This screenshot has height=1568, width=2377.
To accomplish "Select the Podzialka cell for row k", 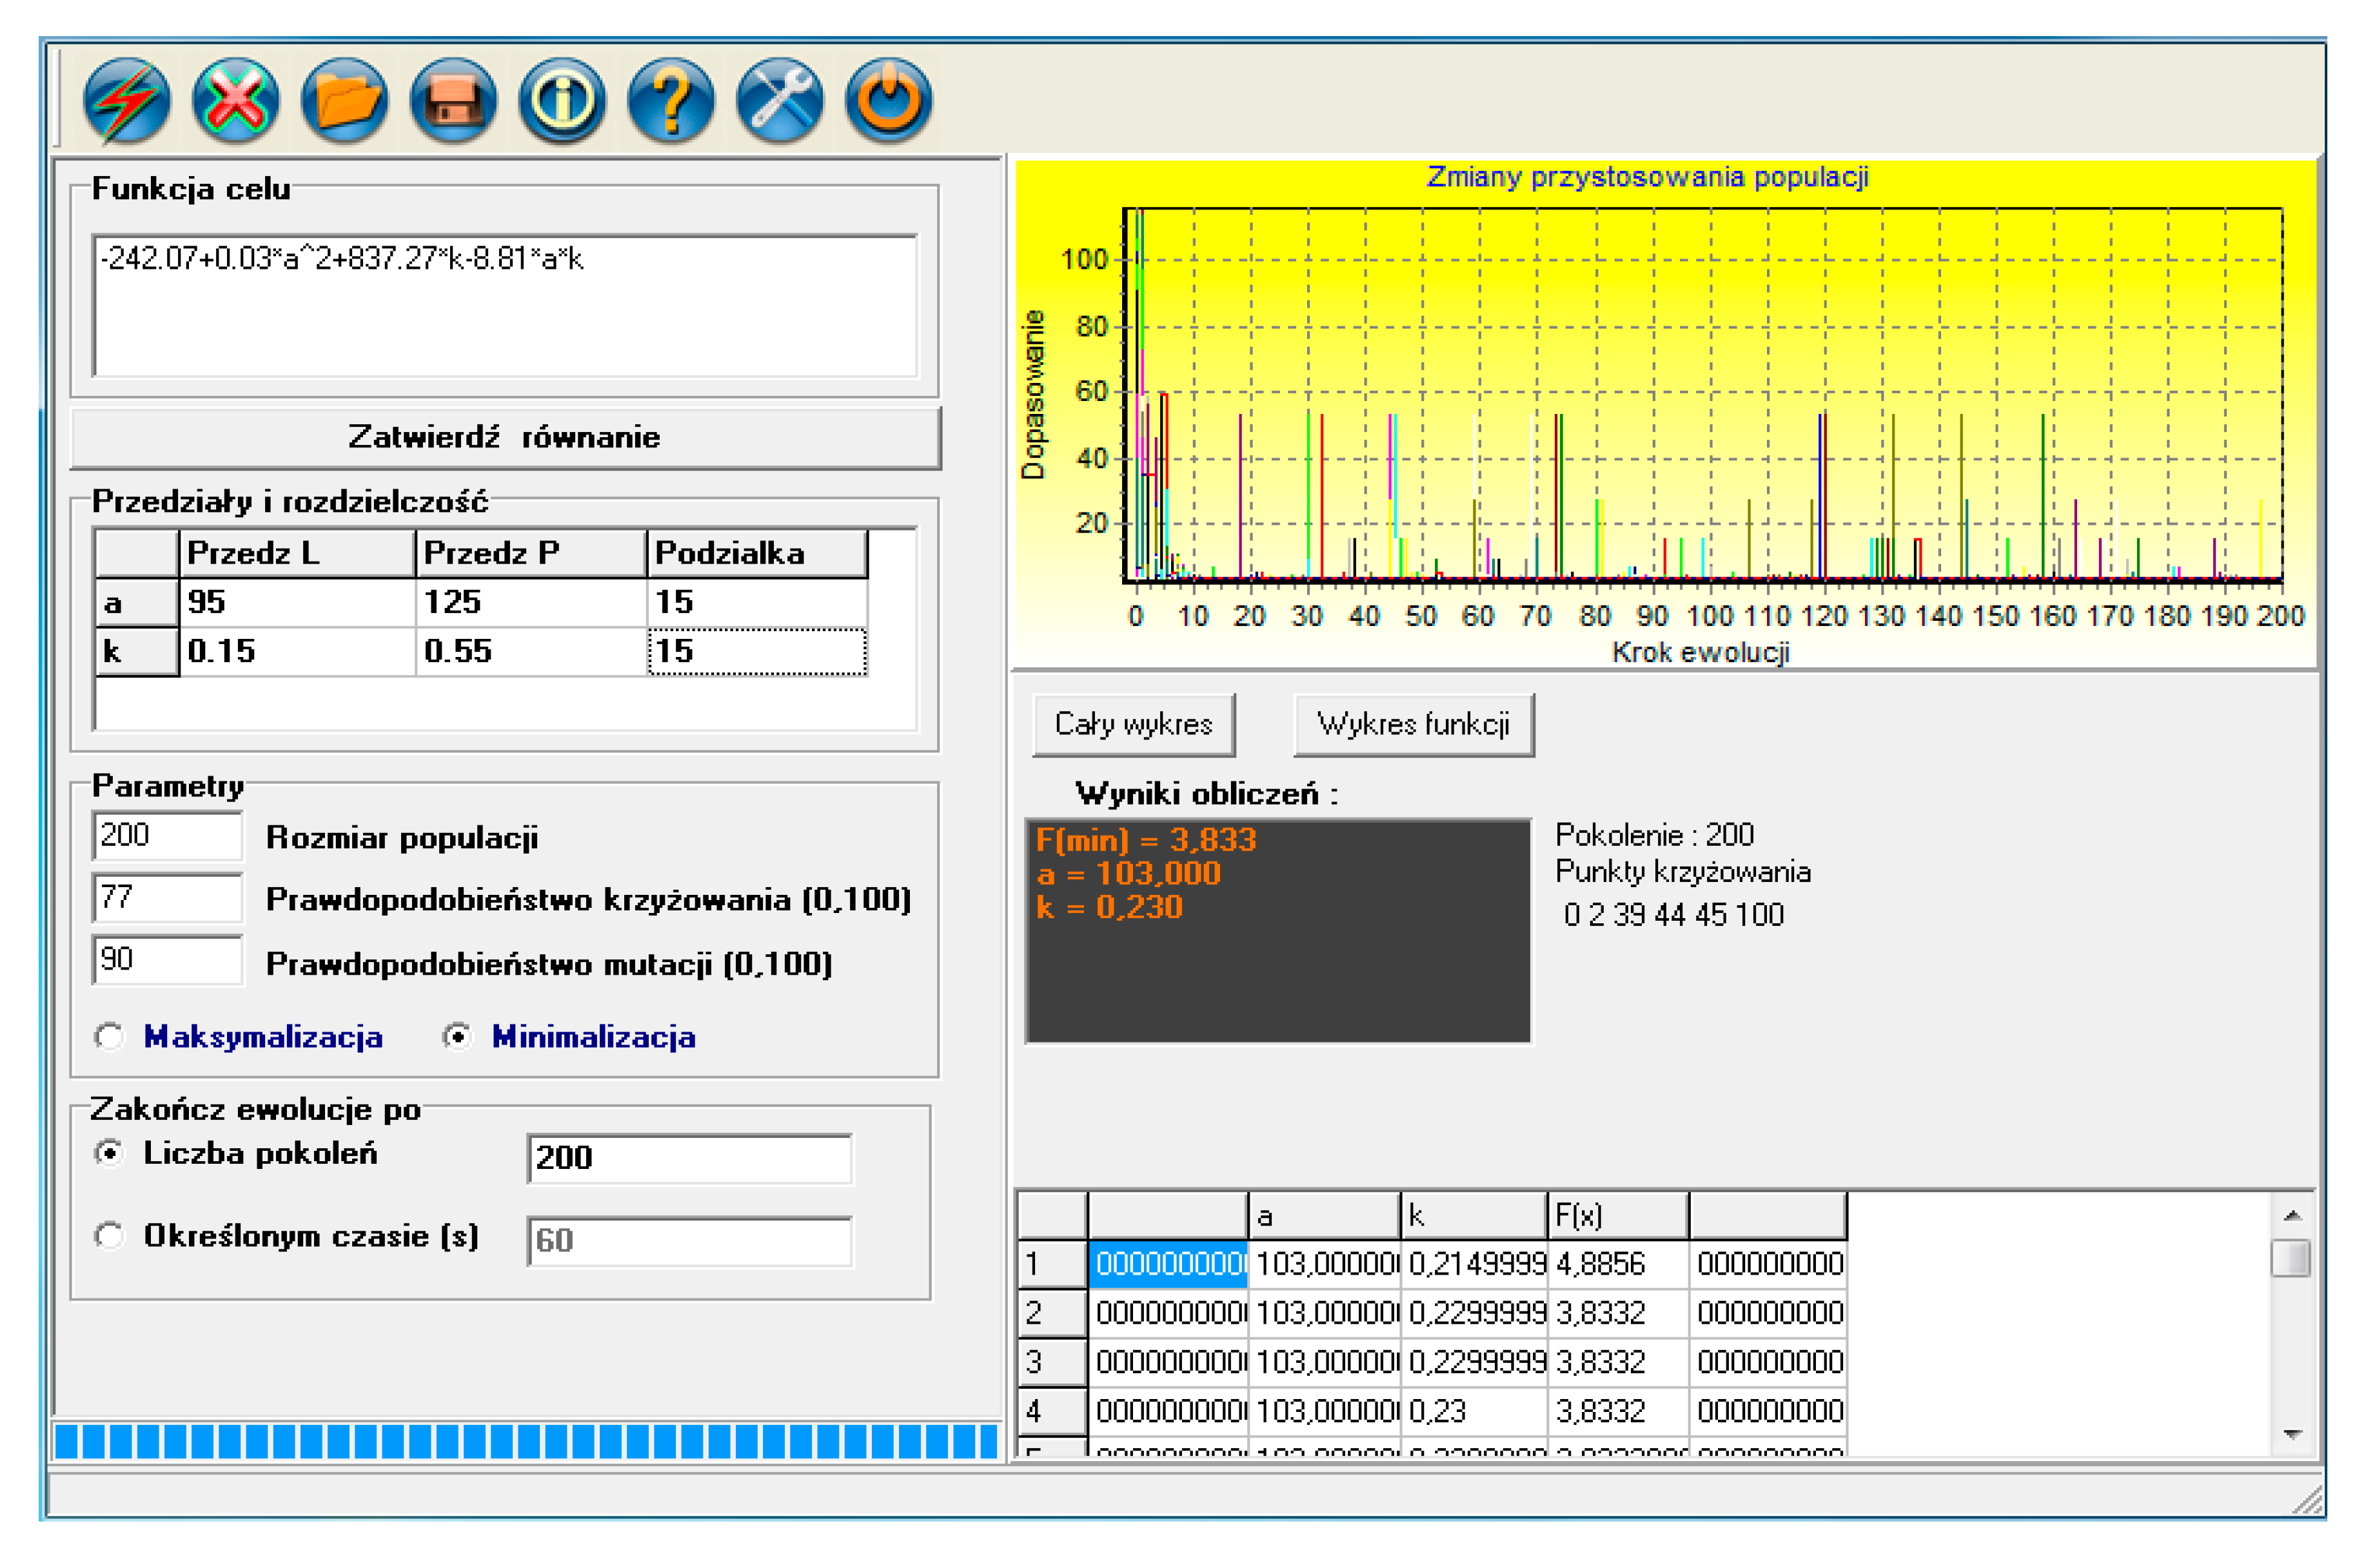I will coord(757,652).
